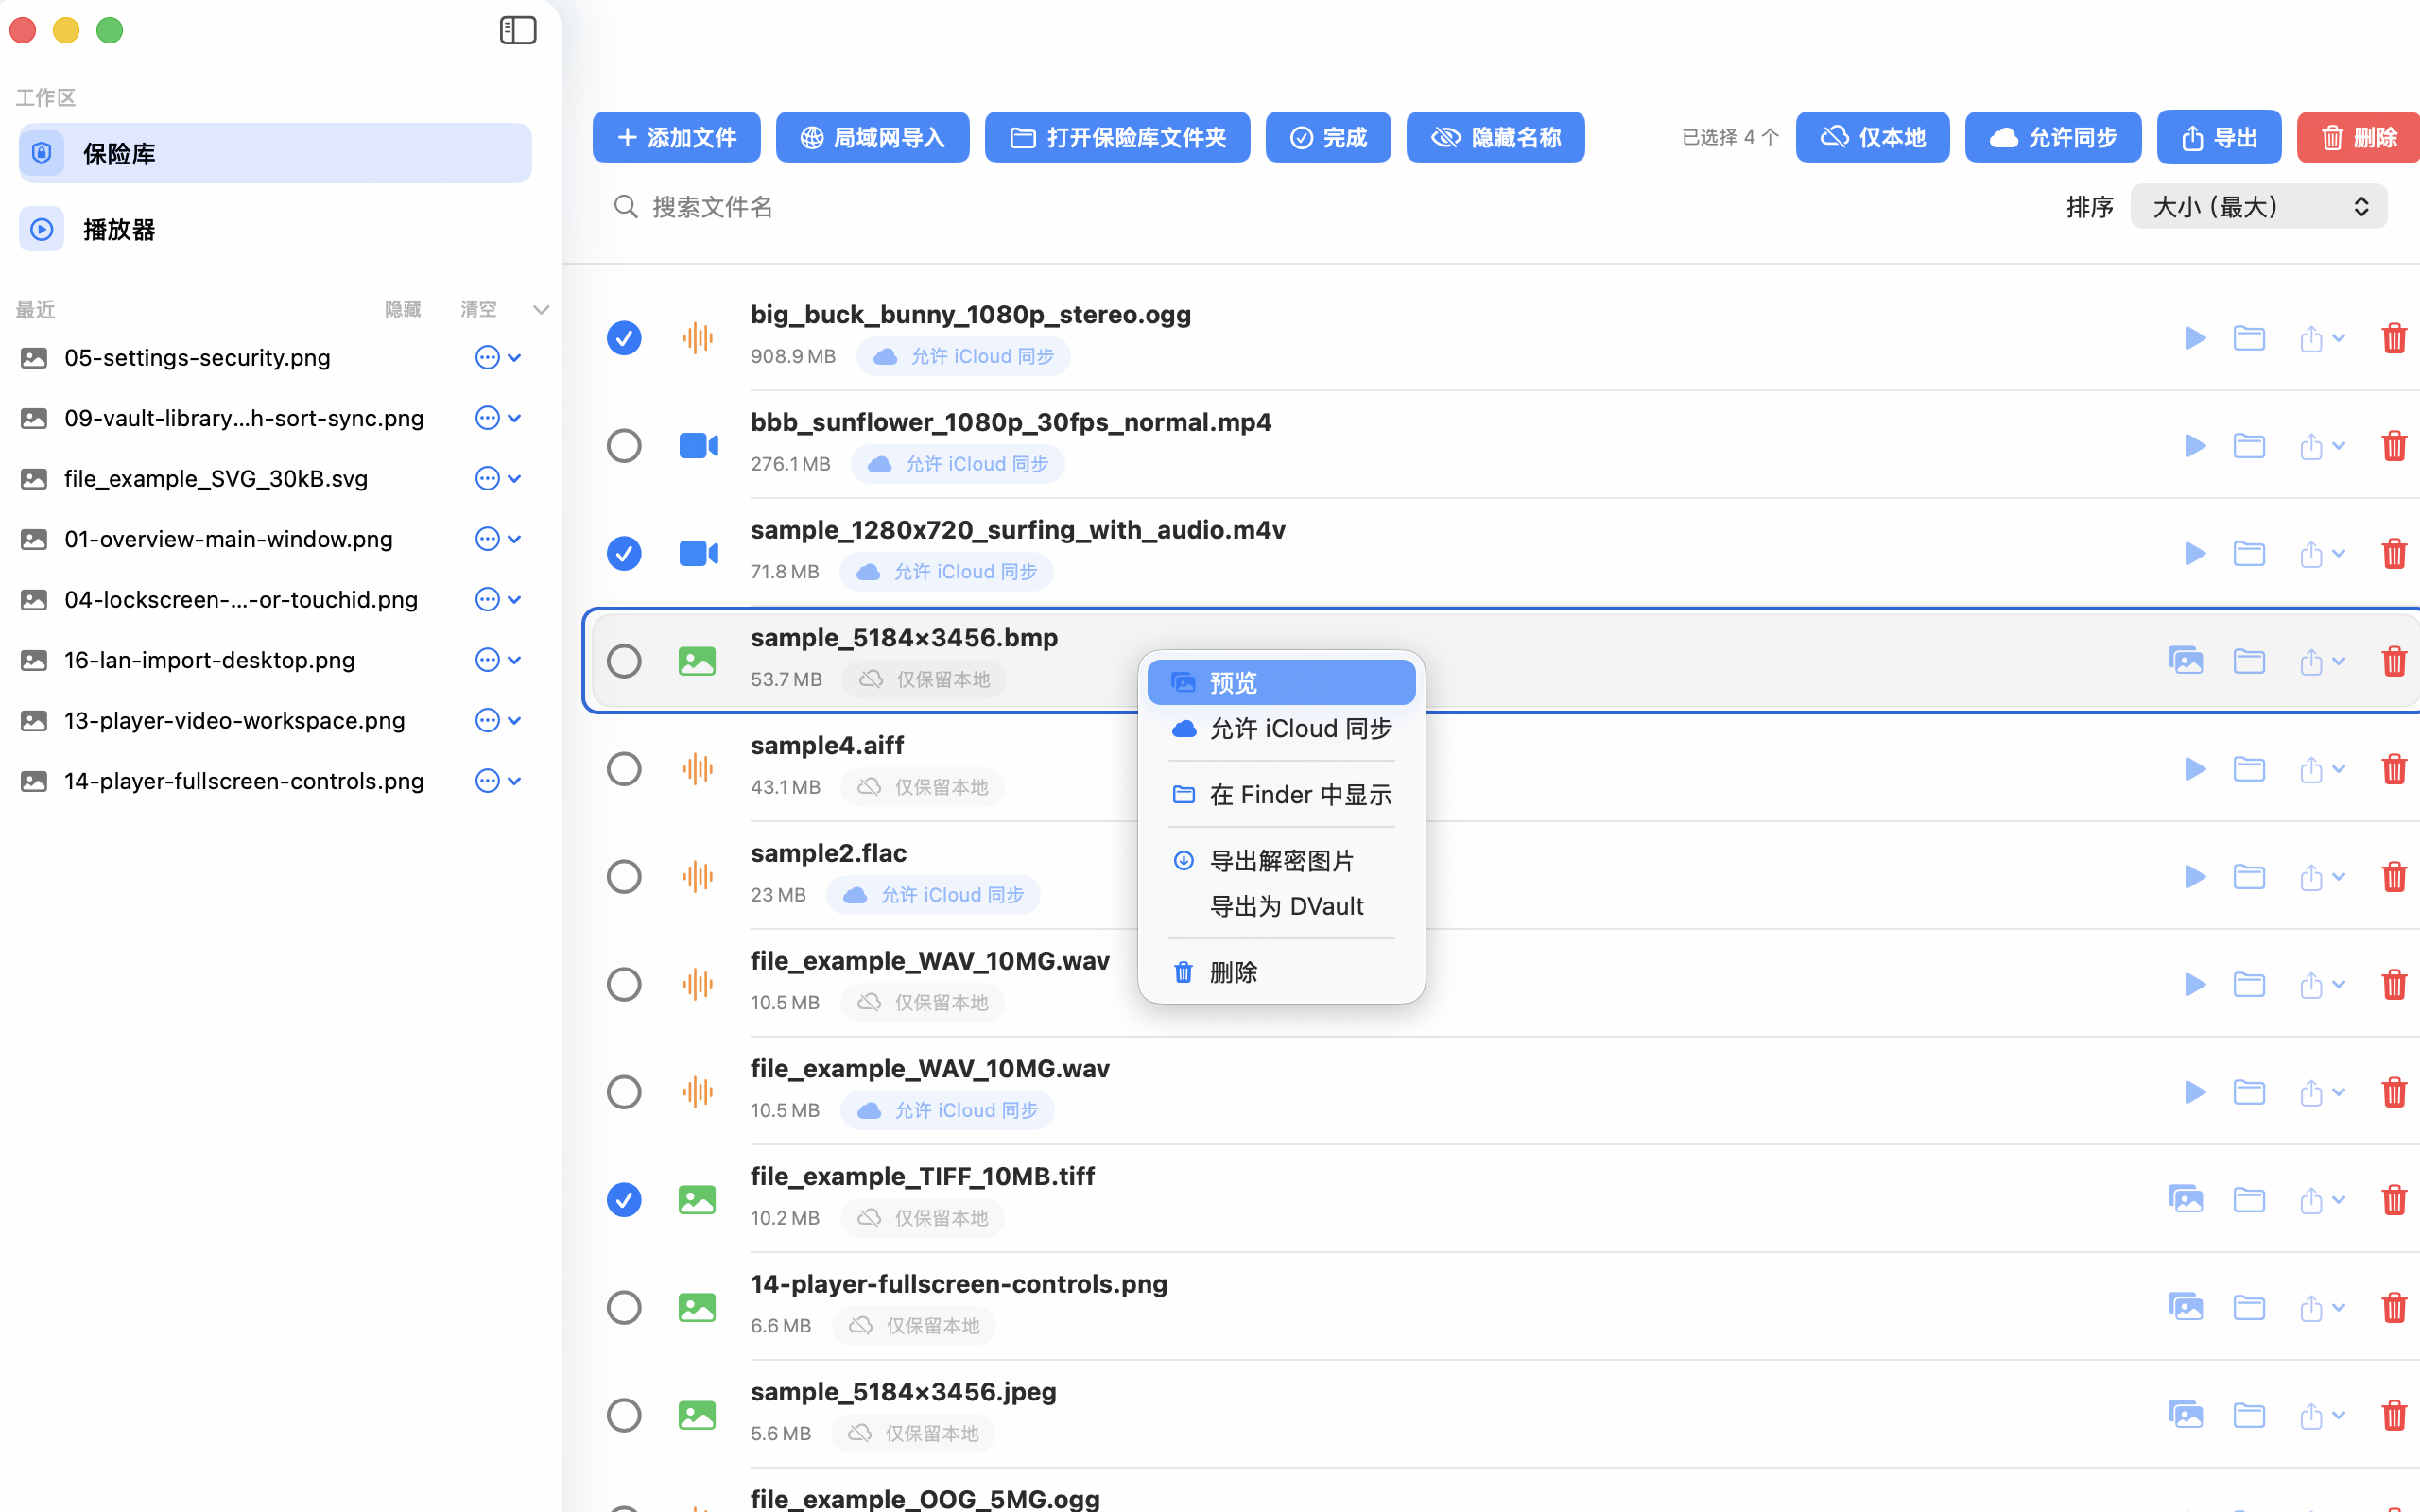Image resolution: width=2420 pixels, height=1512 pixels.
Task: Choose 预览 from the context menu
Action: [x=1281, y=682]
